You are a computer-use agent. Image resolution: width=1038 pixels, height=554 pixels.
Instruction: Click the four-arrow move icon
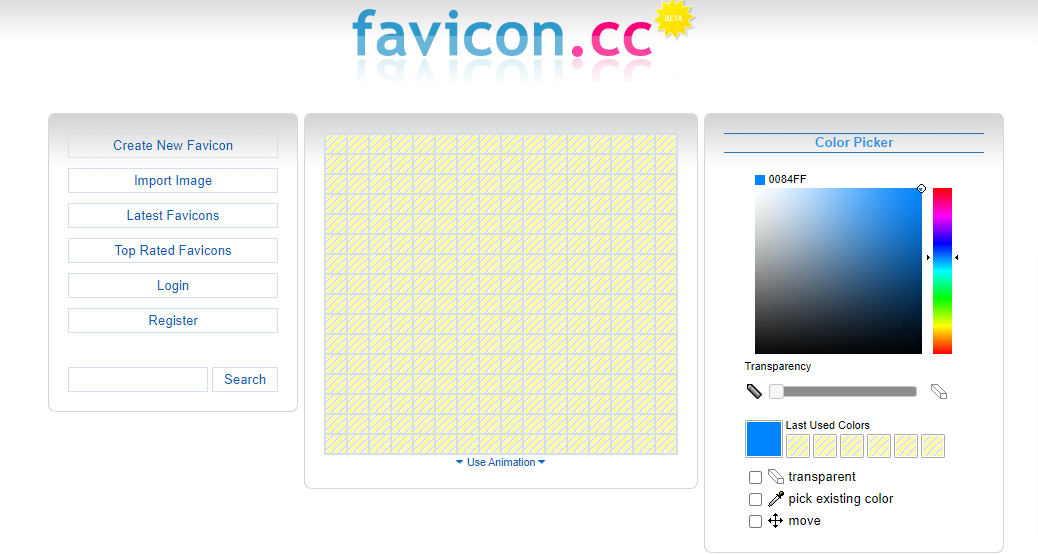click(x=775, y=521)
